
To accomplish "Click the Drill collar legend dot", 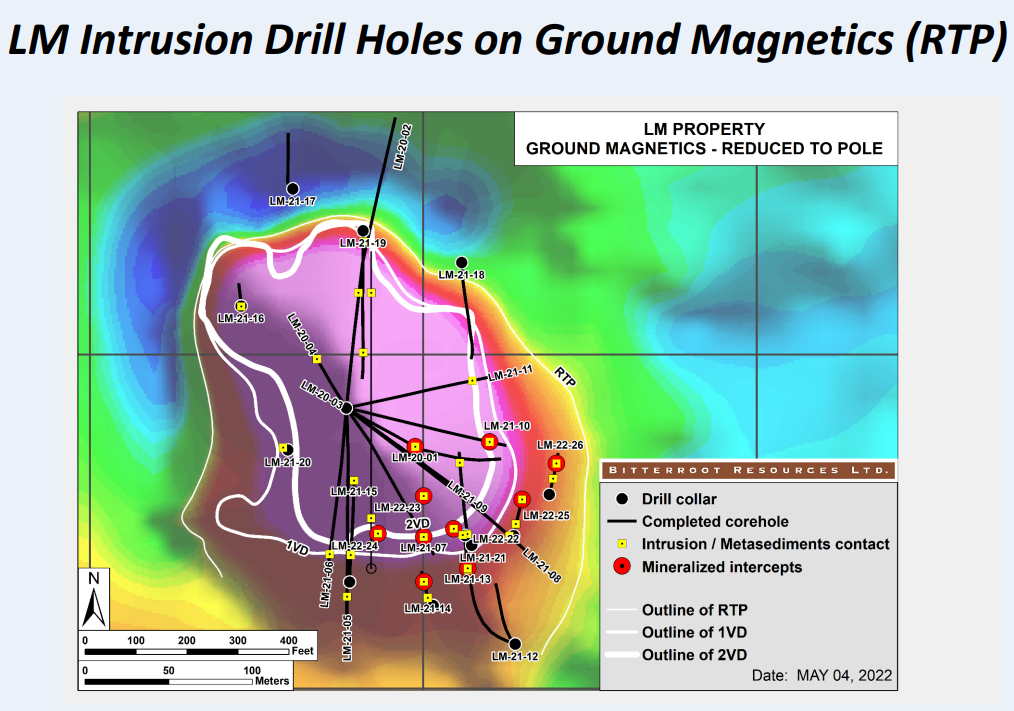I will 622,499.
